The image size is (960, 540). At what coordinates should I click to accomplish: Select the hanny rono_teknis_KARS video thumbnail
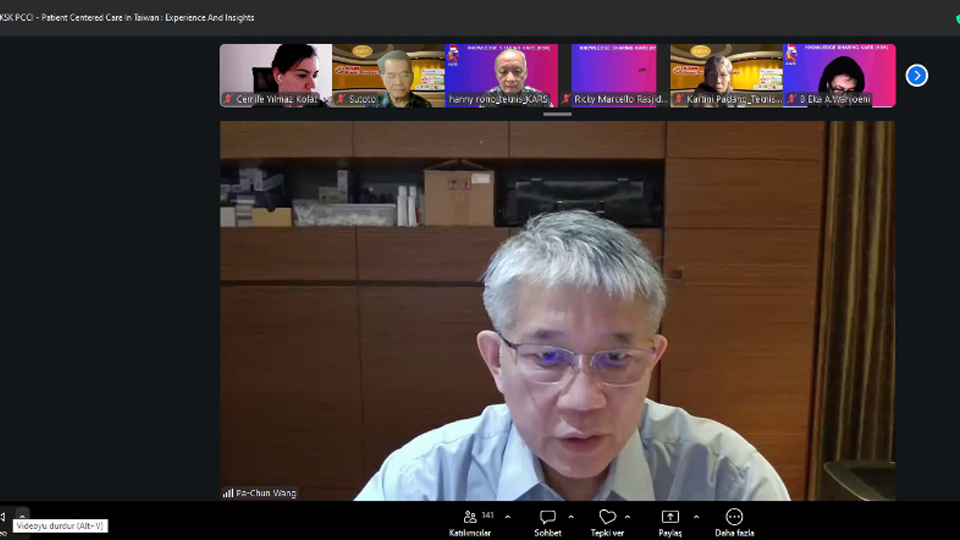click(501, 75)
